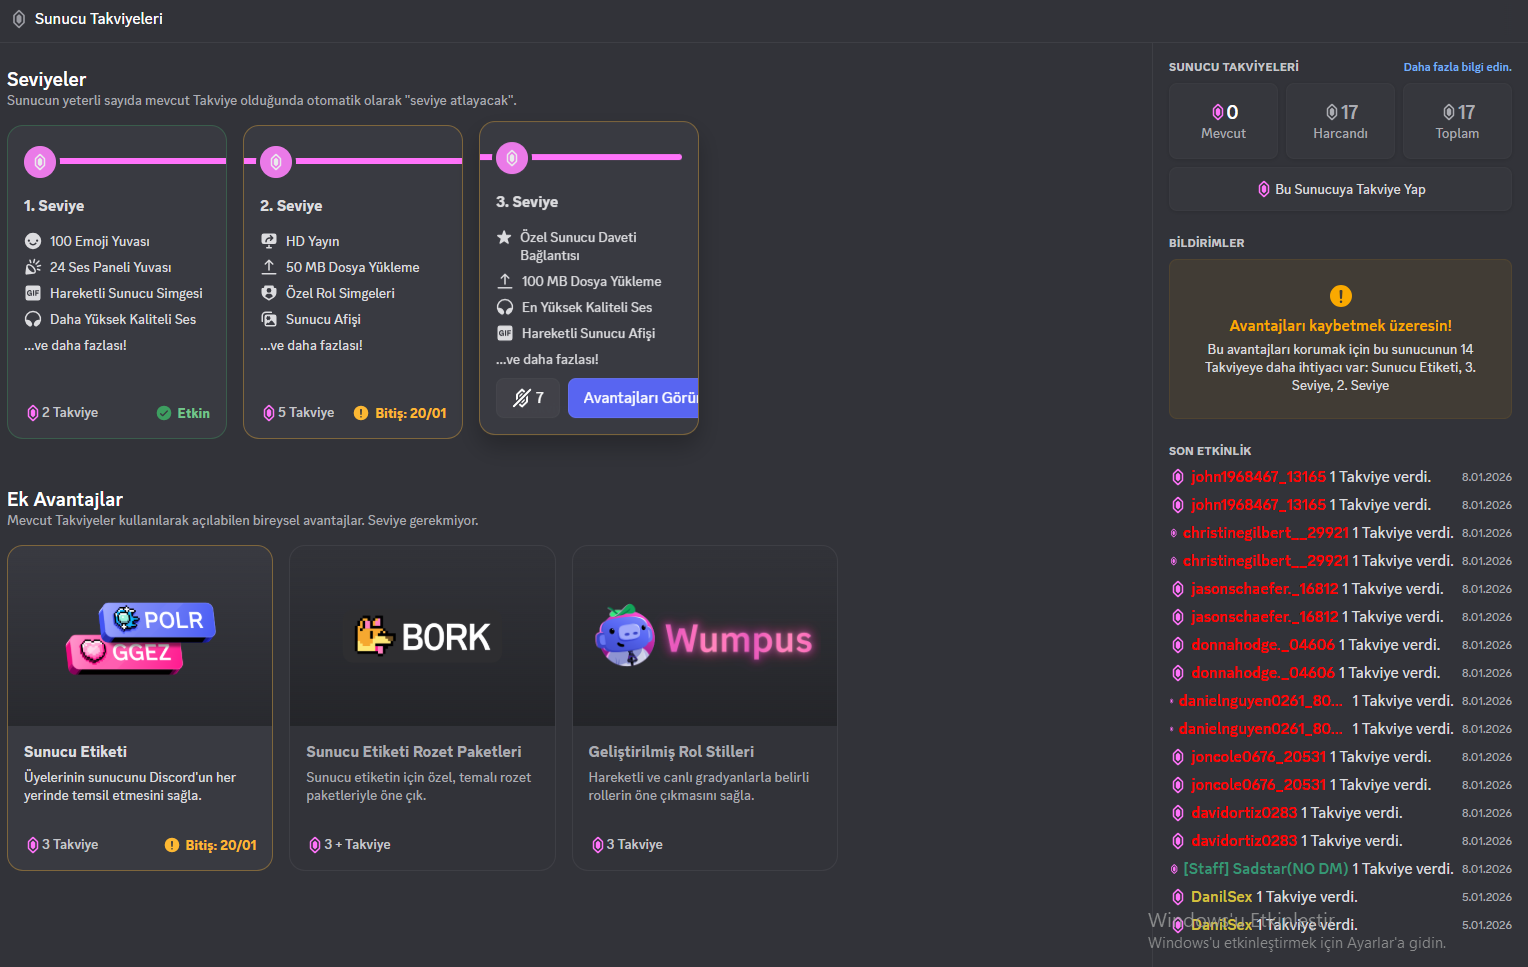Click the headphones icon beside Daha Yüksek Kaliteli Ses
1528x967 pixels.
[33, 319]
